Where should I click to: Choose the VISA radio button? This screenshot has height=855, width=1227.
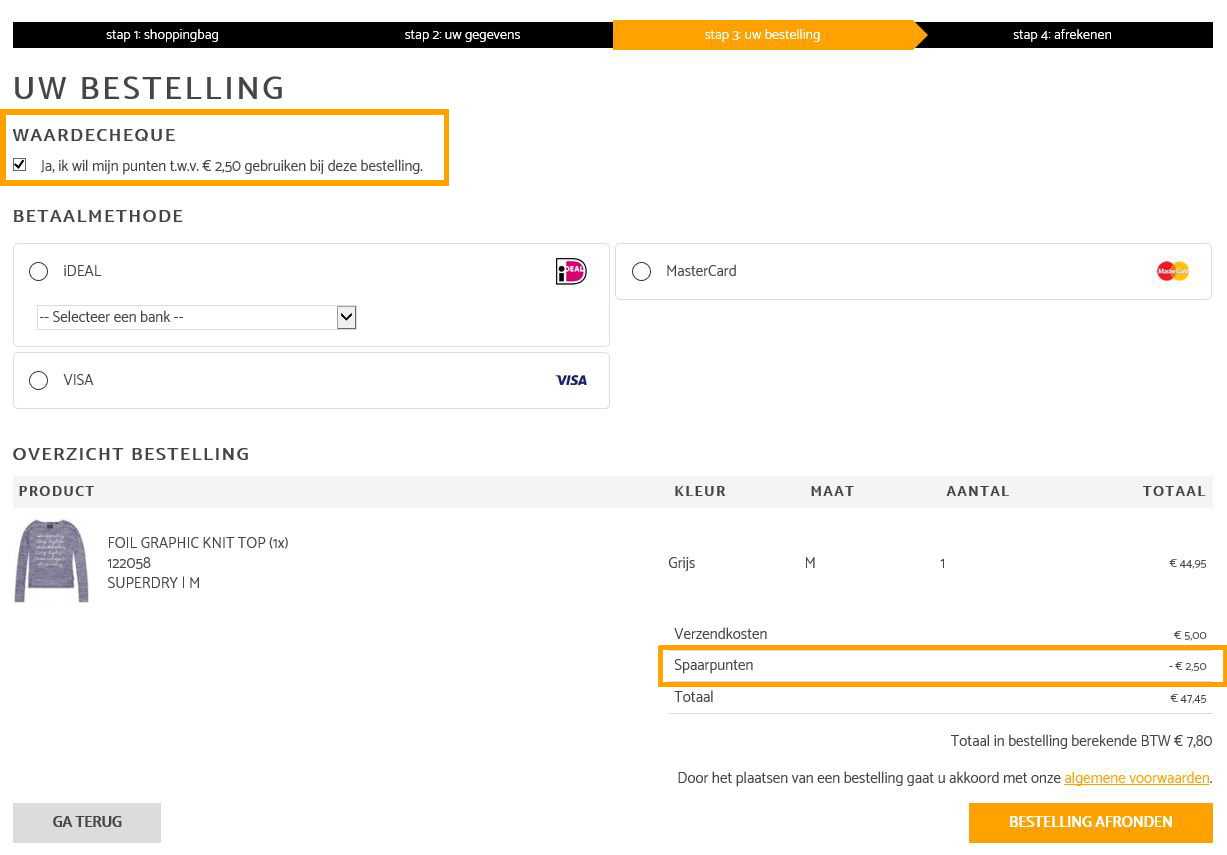39,380
